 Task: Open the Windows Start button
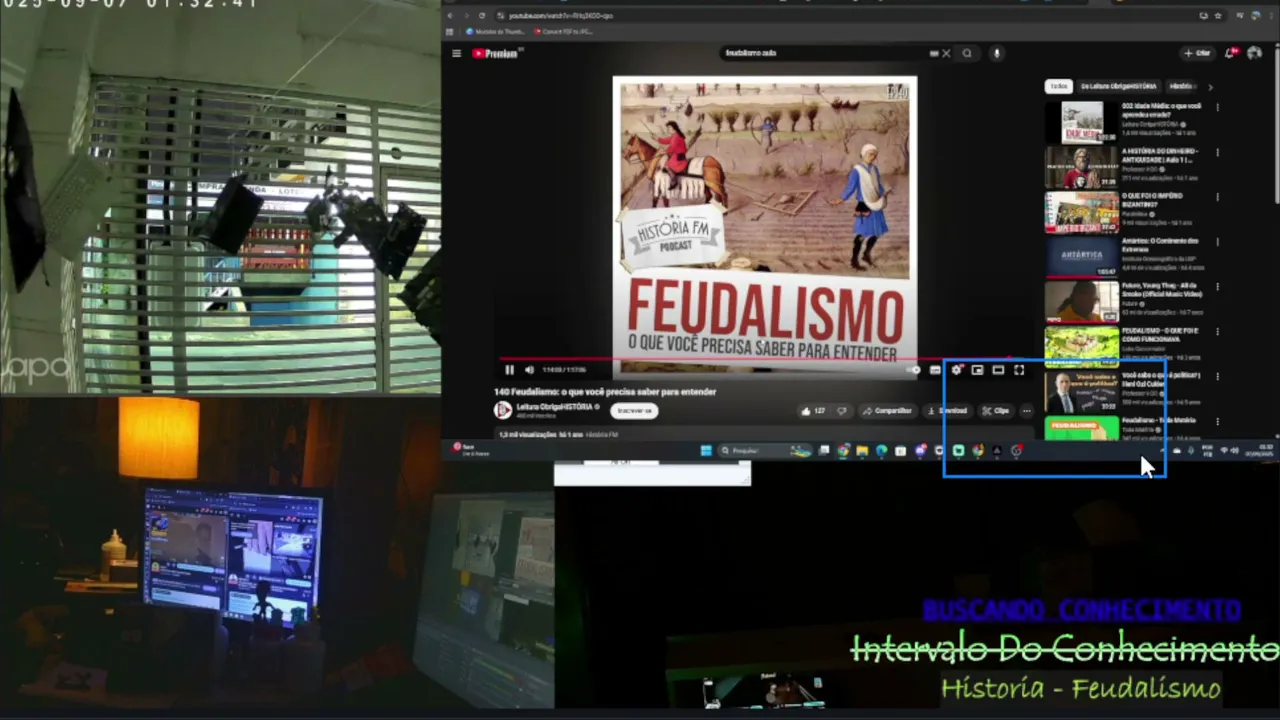[x=706, y=451]
